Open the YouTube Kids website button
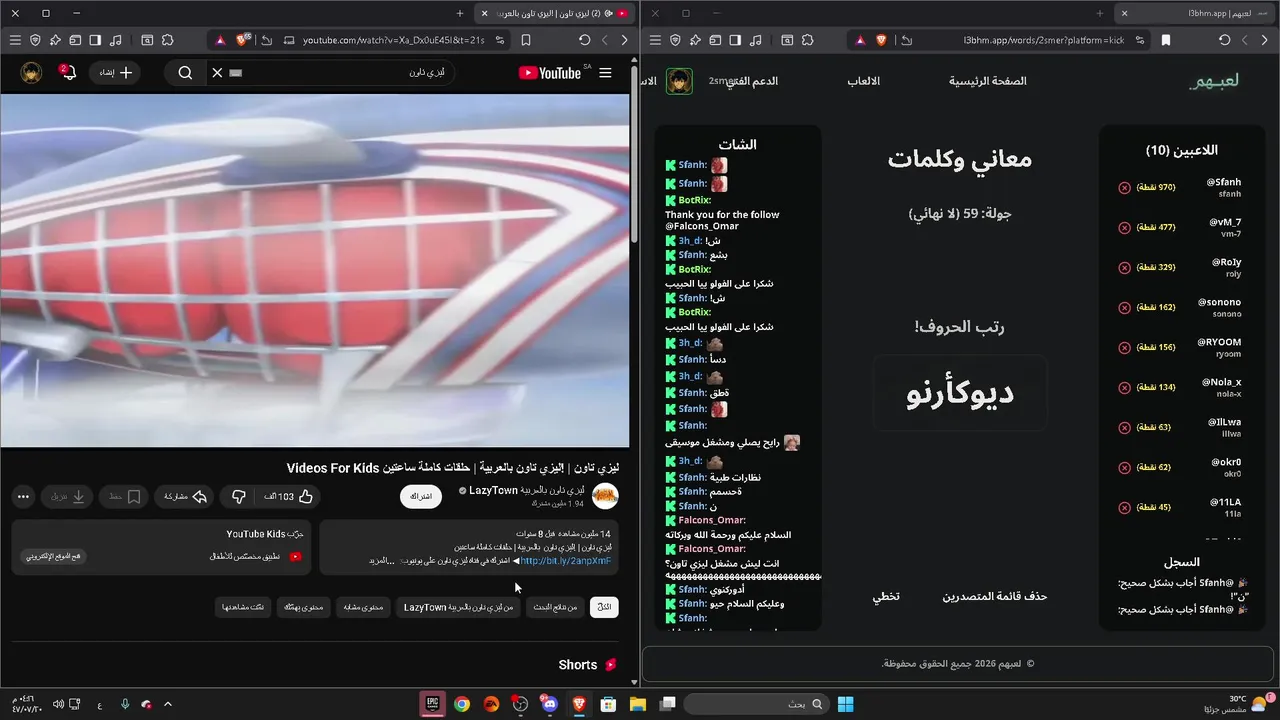This screenshot has width=1280, height=720. point(54,556)
